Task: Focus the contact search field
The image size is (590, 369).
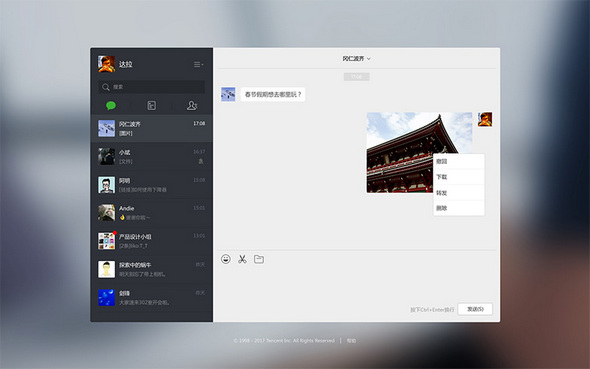Action: tap(152, 87)
